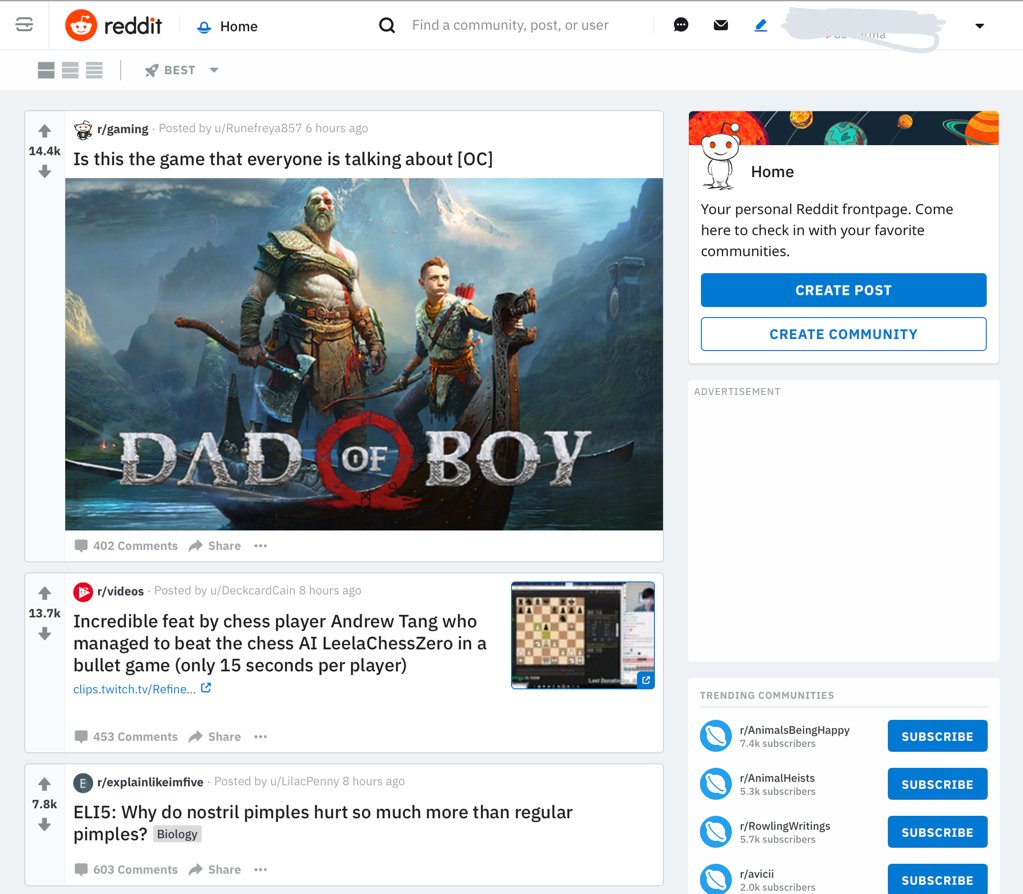Downvote the ELI5 nostril pimples post
Viewport: 1023px width, 894px height.
click(44, 825)
